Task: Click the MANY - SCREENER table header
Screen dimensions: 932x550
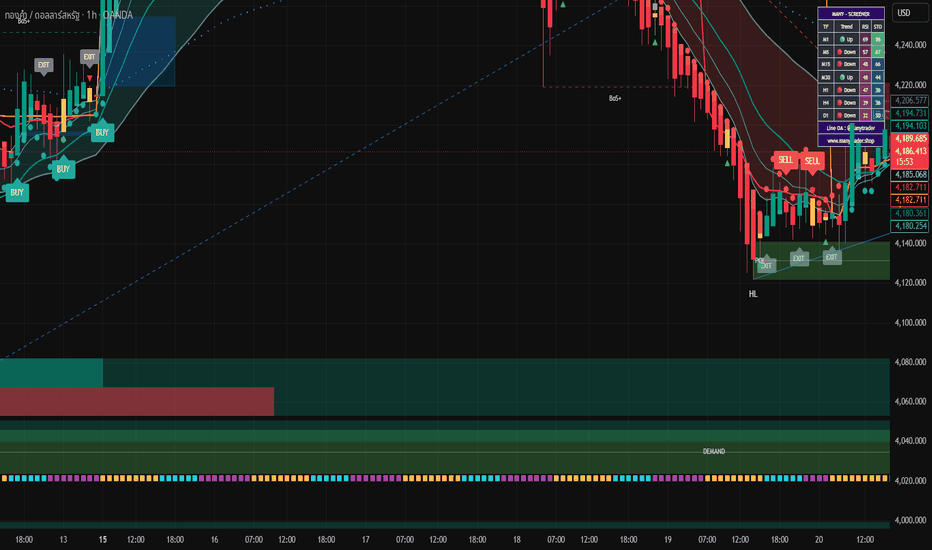Action: [851, 14]
